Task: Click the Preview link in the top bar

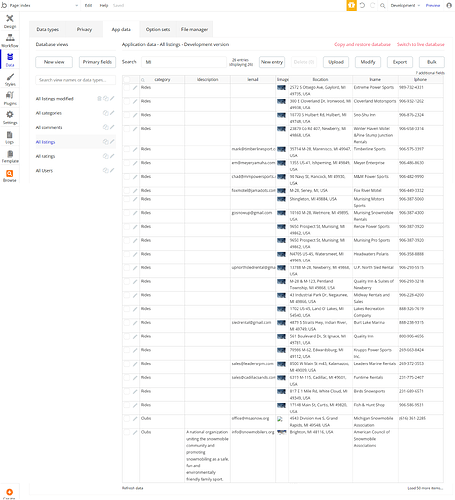Action: tap(433, 5)
